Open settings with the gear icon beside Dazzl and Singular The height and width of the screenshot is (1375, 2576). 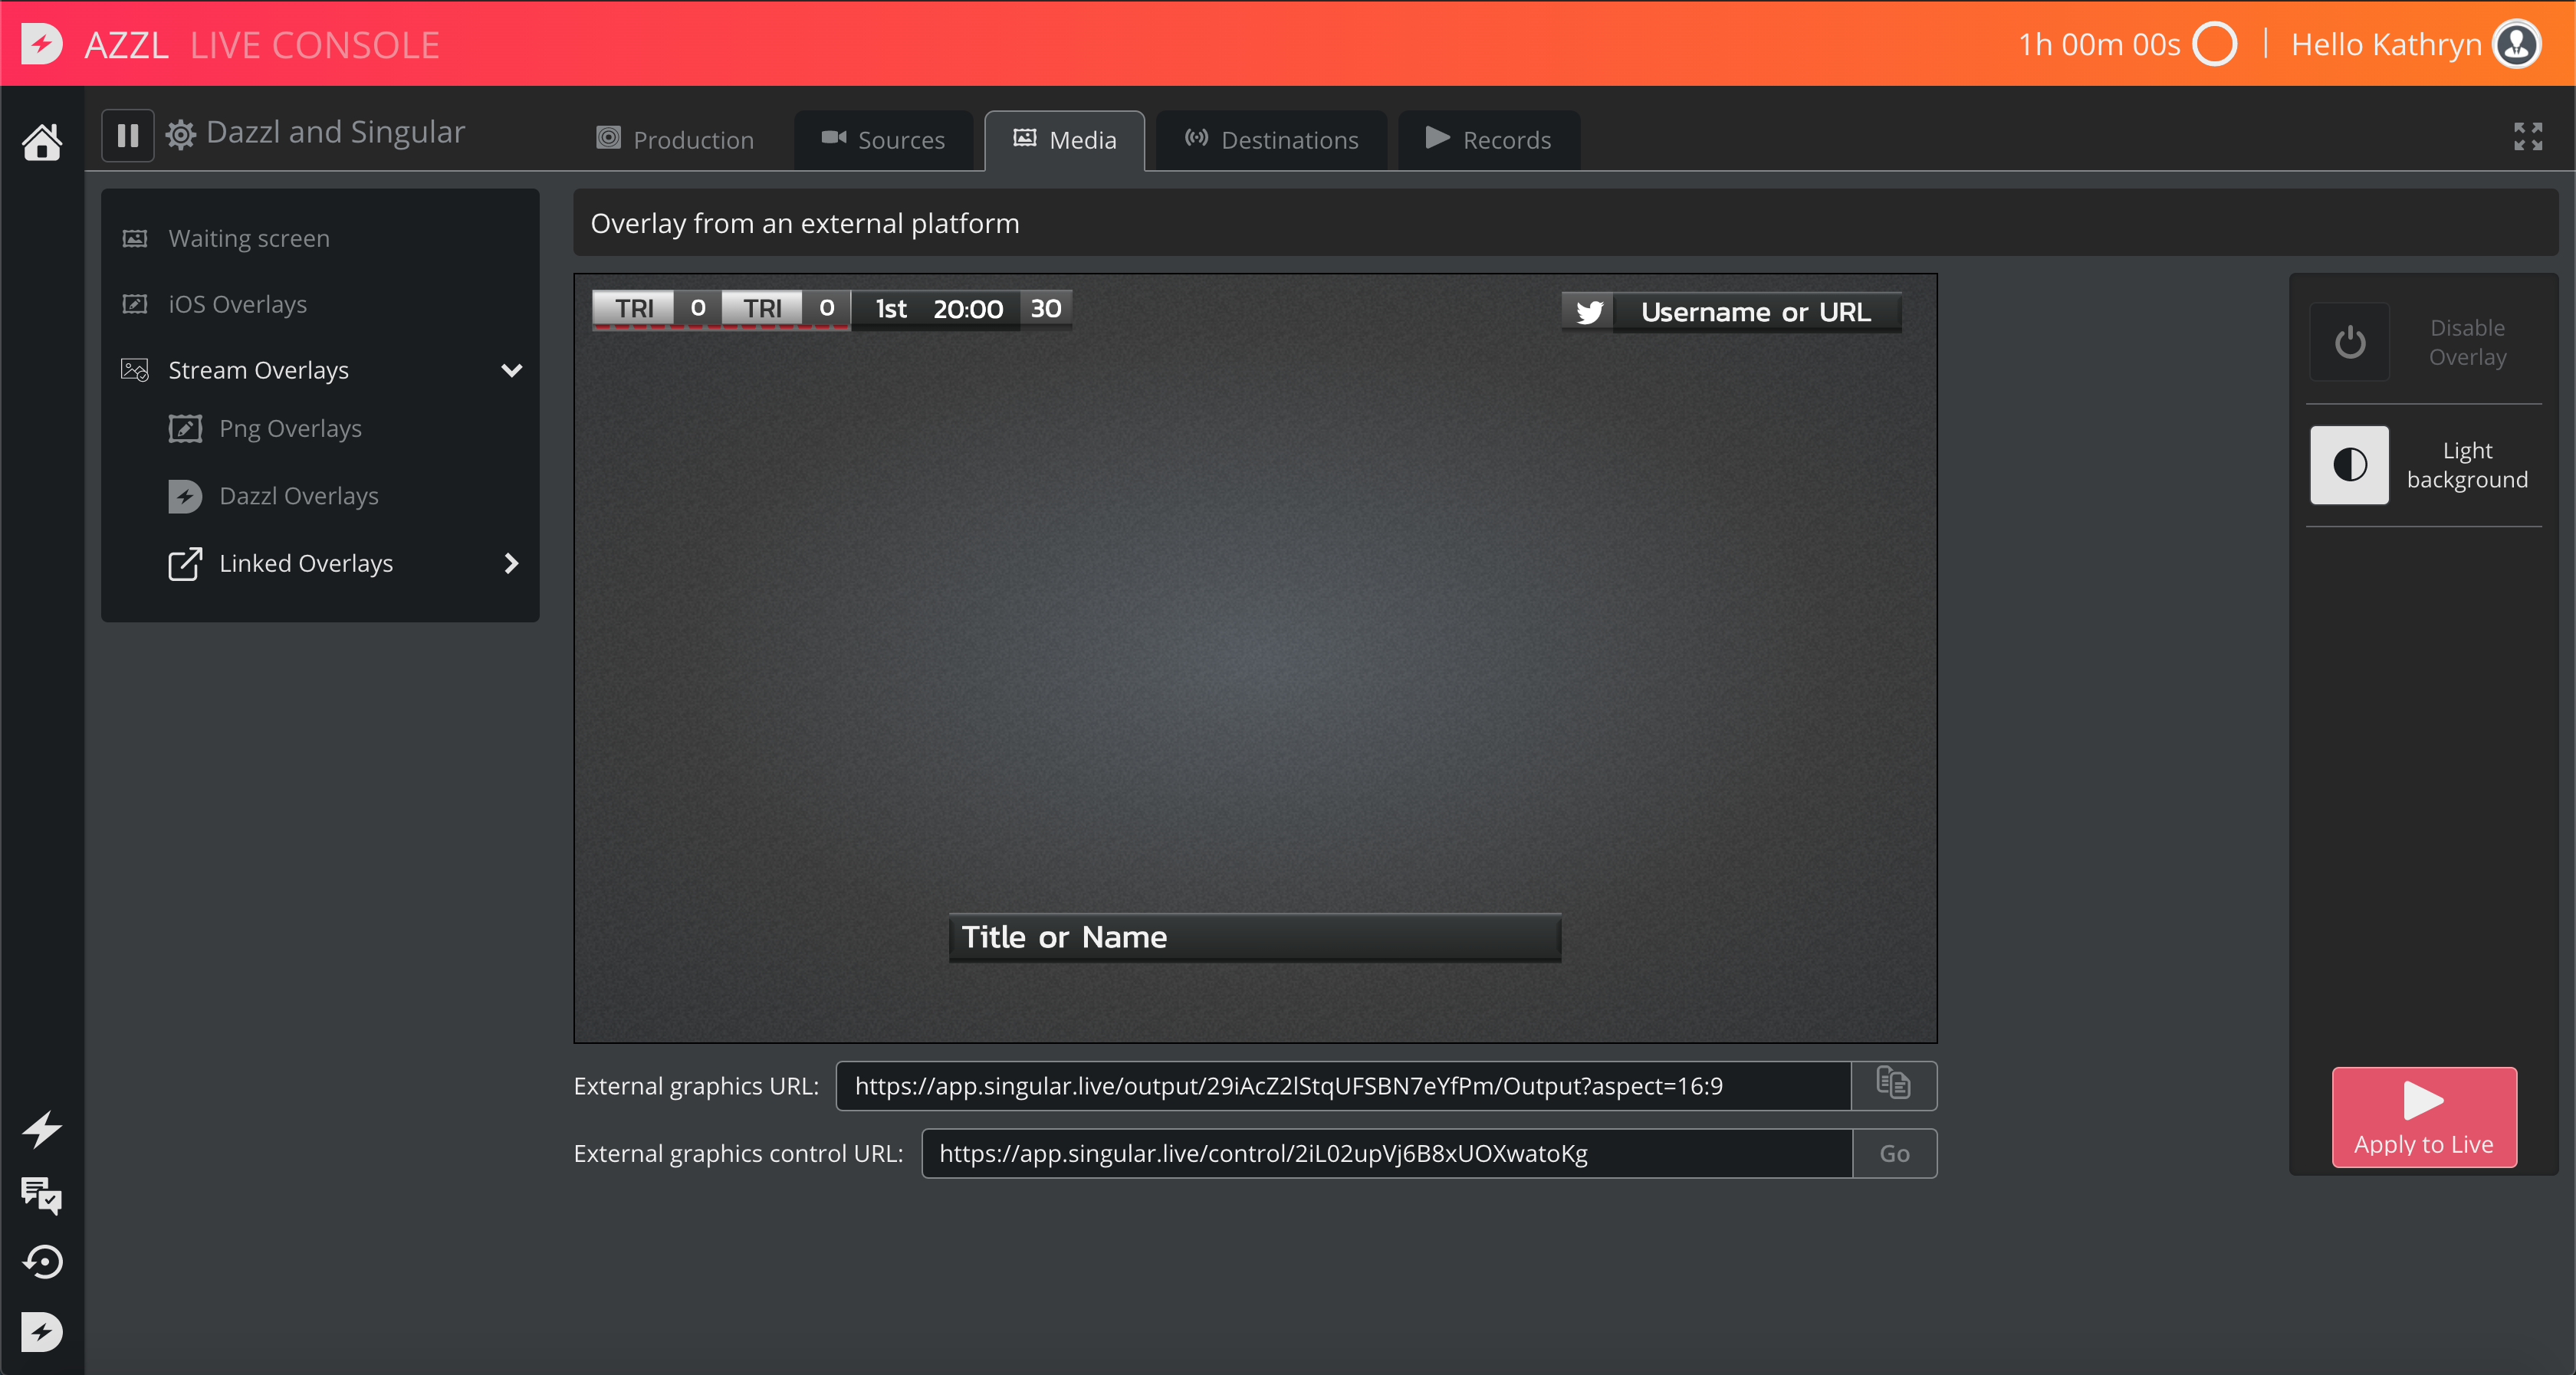click(181, 134)
